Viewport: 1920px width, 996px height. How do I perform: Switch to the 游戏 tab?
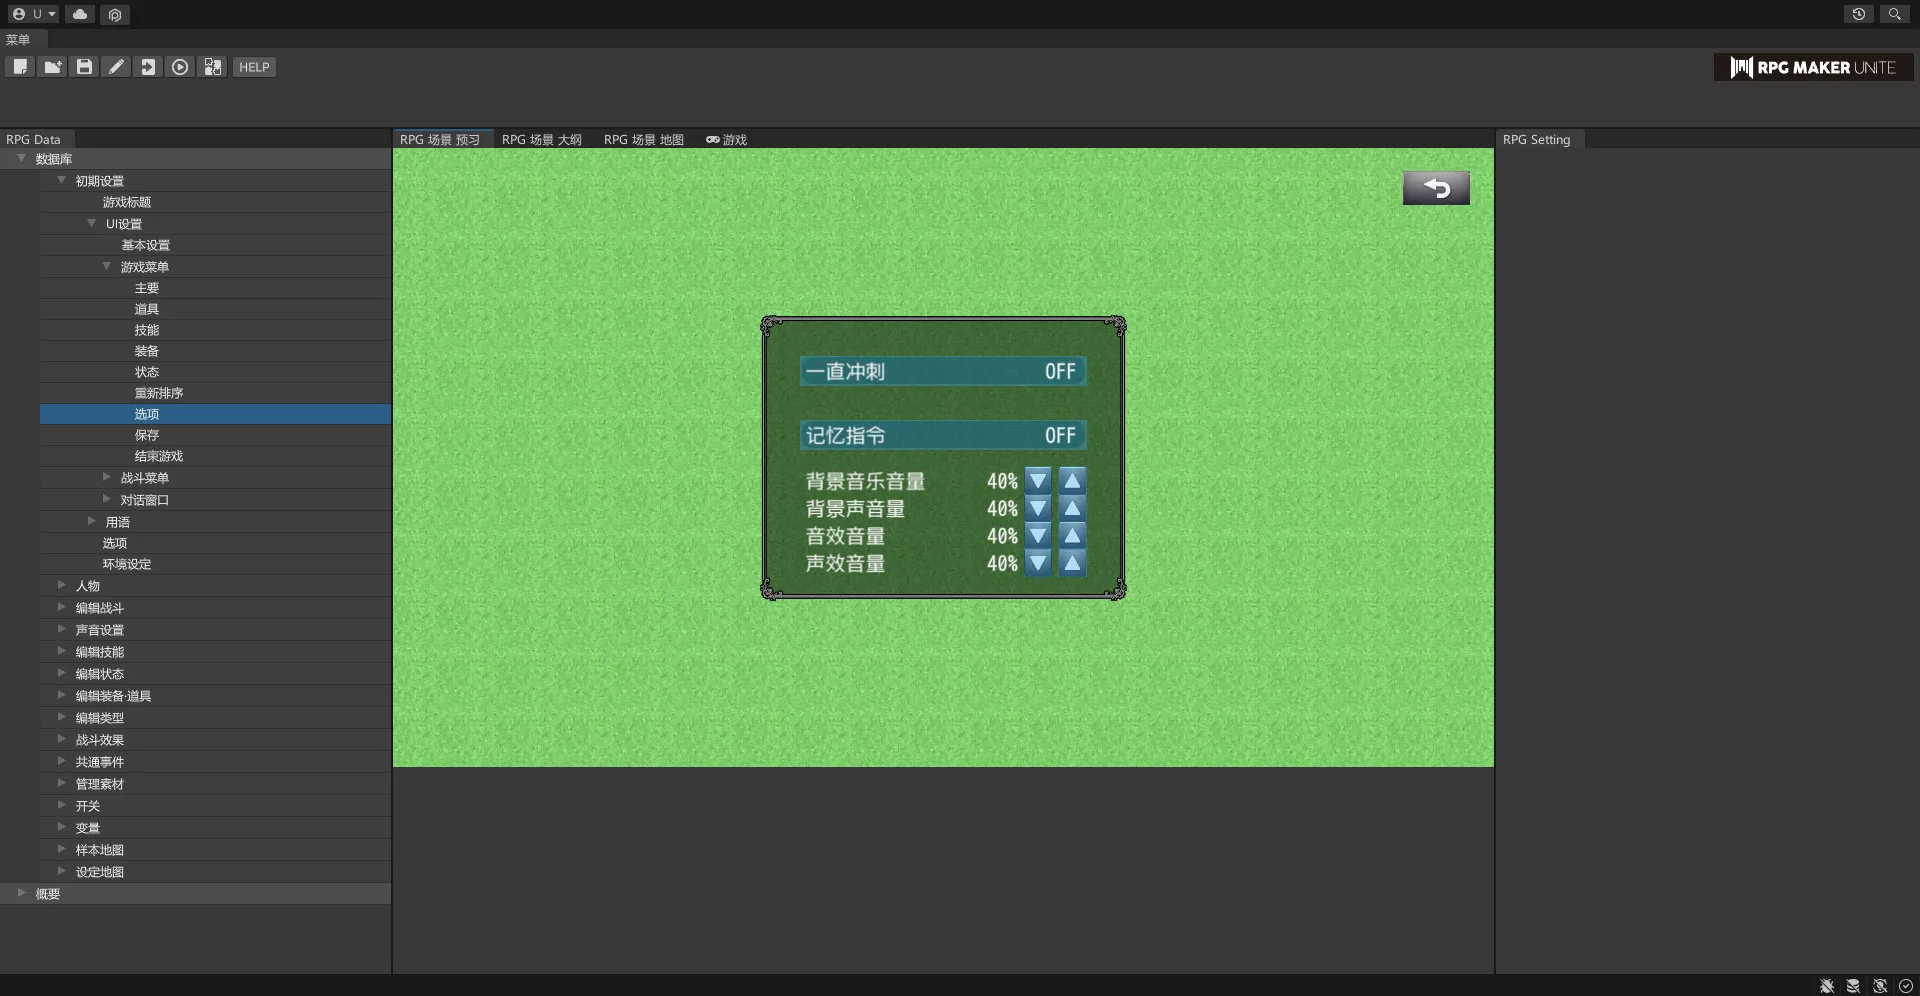coord(727,140)
